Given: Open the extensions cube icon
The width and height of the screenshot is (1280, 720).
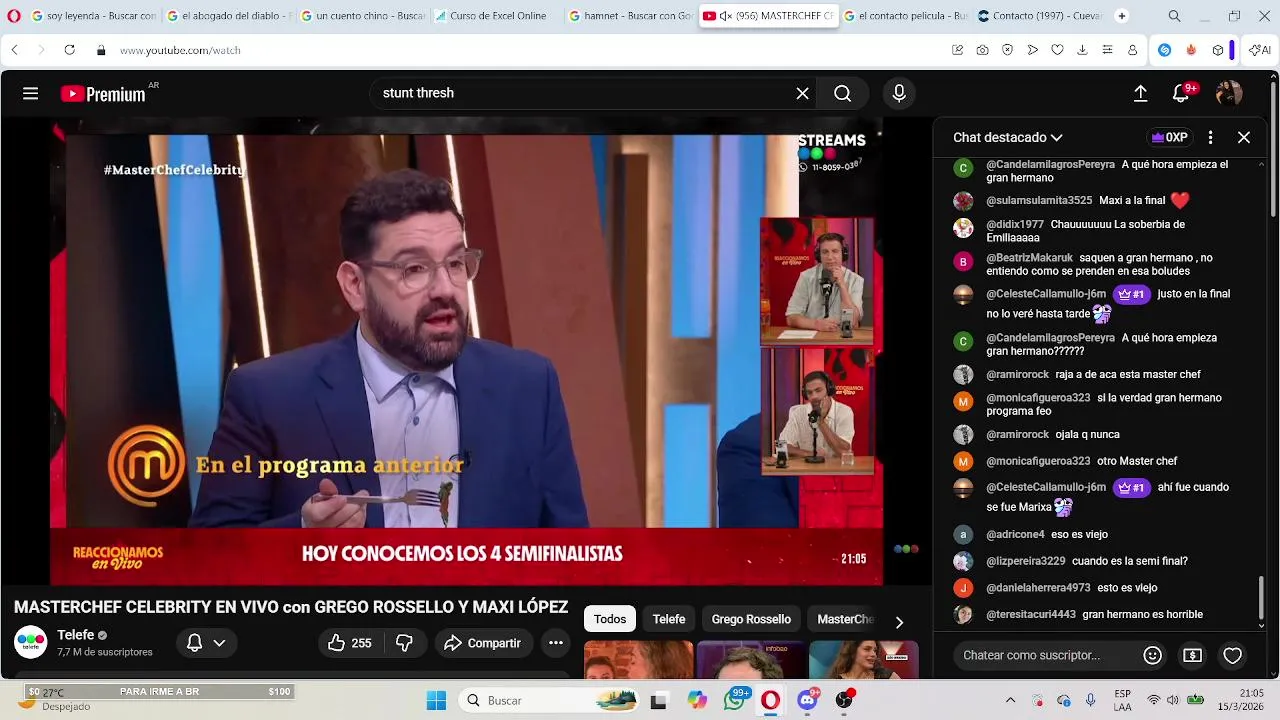Looking at the screenshot, I should (1217, 50).
